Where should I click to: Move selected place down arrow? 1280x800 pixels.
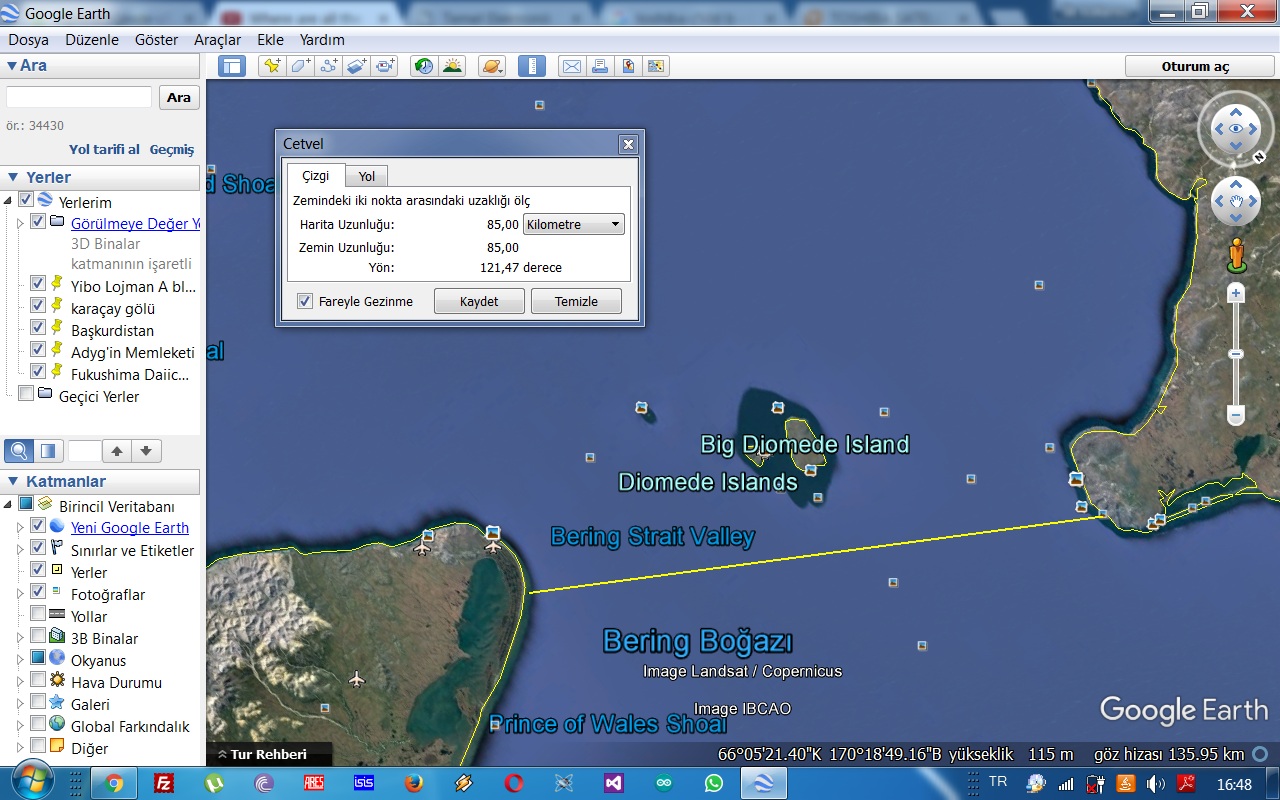point(146,451)
